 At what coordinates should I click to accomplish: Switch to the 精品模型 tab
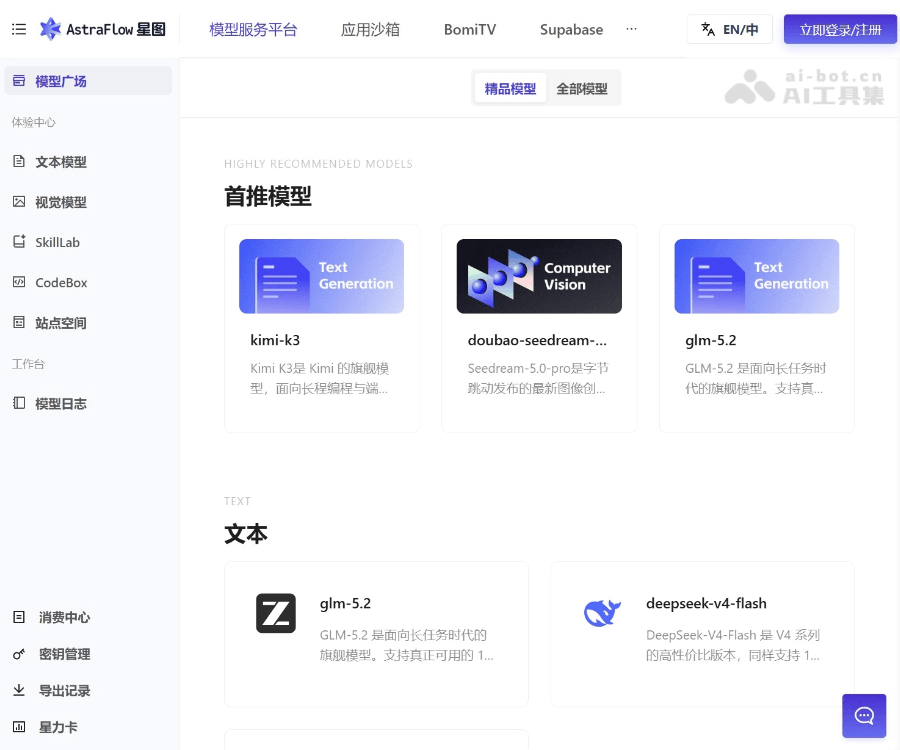tap(510, 88)
